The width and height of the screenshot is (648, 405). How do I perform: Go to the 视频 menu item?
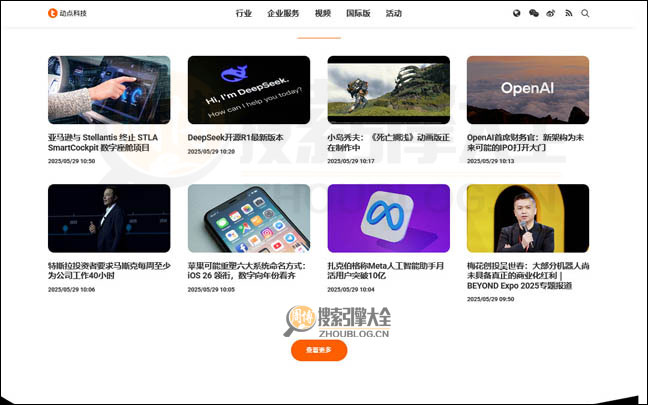tap(322, 13)
